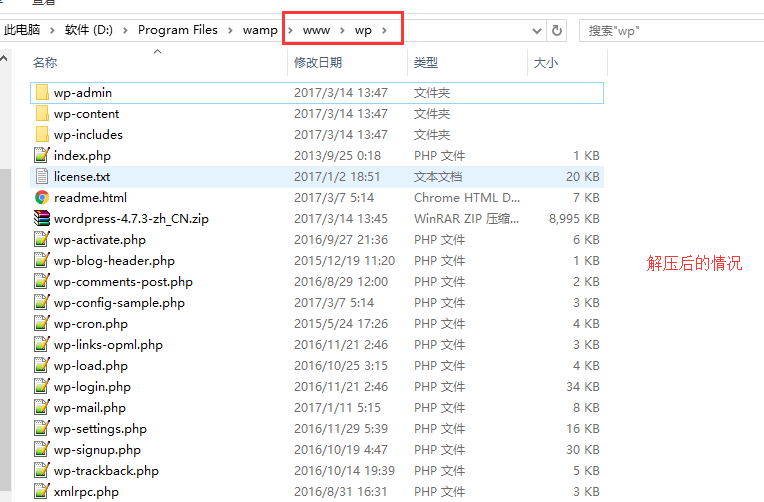Click the 搜索"wp" search box

[672, 31]
